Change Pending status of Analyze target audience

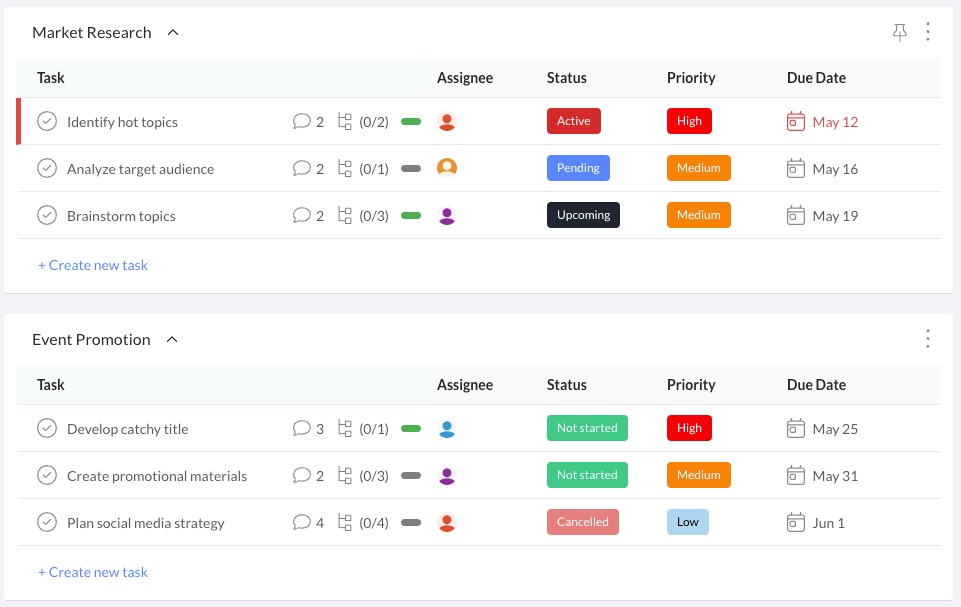pyautogui.click(x=578, y=168)
